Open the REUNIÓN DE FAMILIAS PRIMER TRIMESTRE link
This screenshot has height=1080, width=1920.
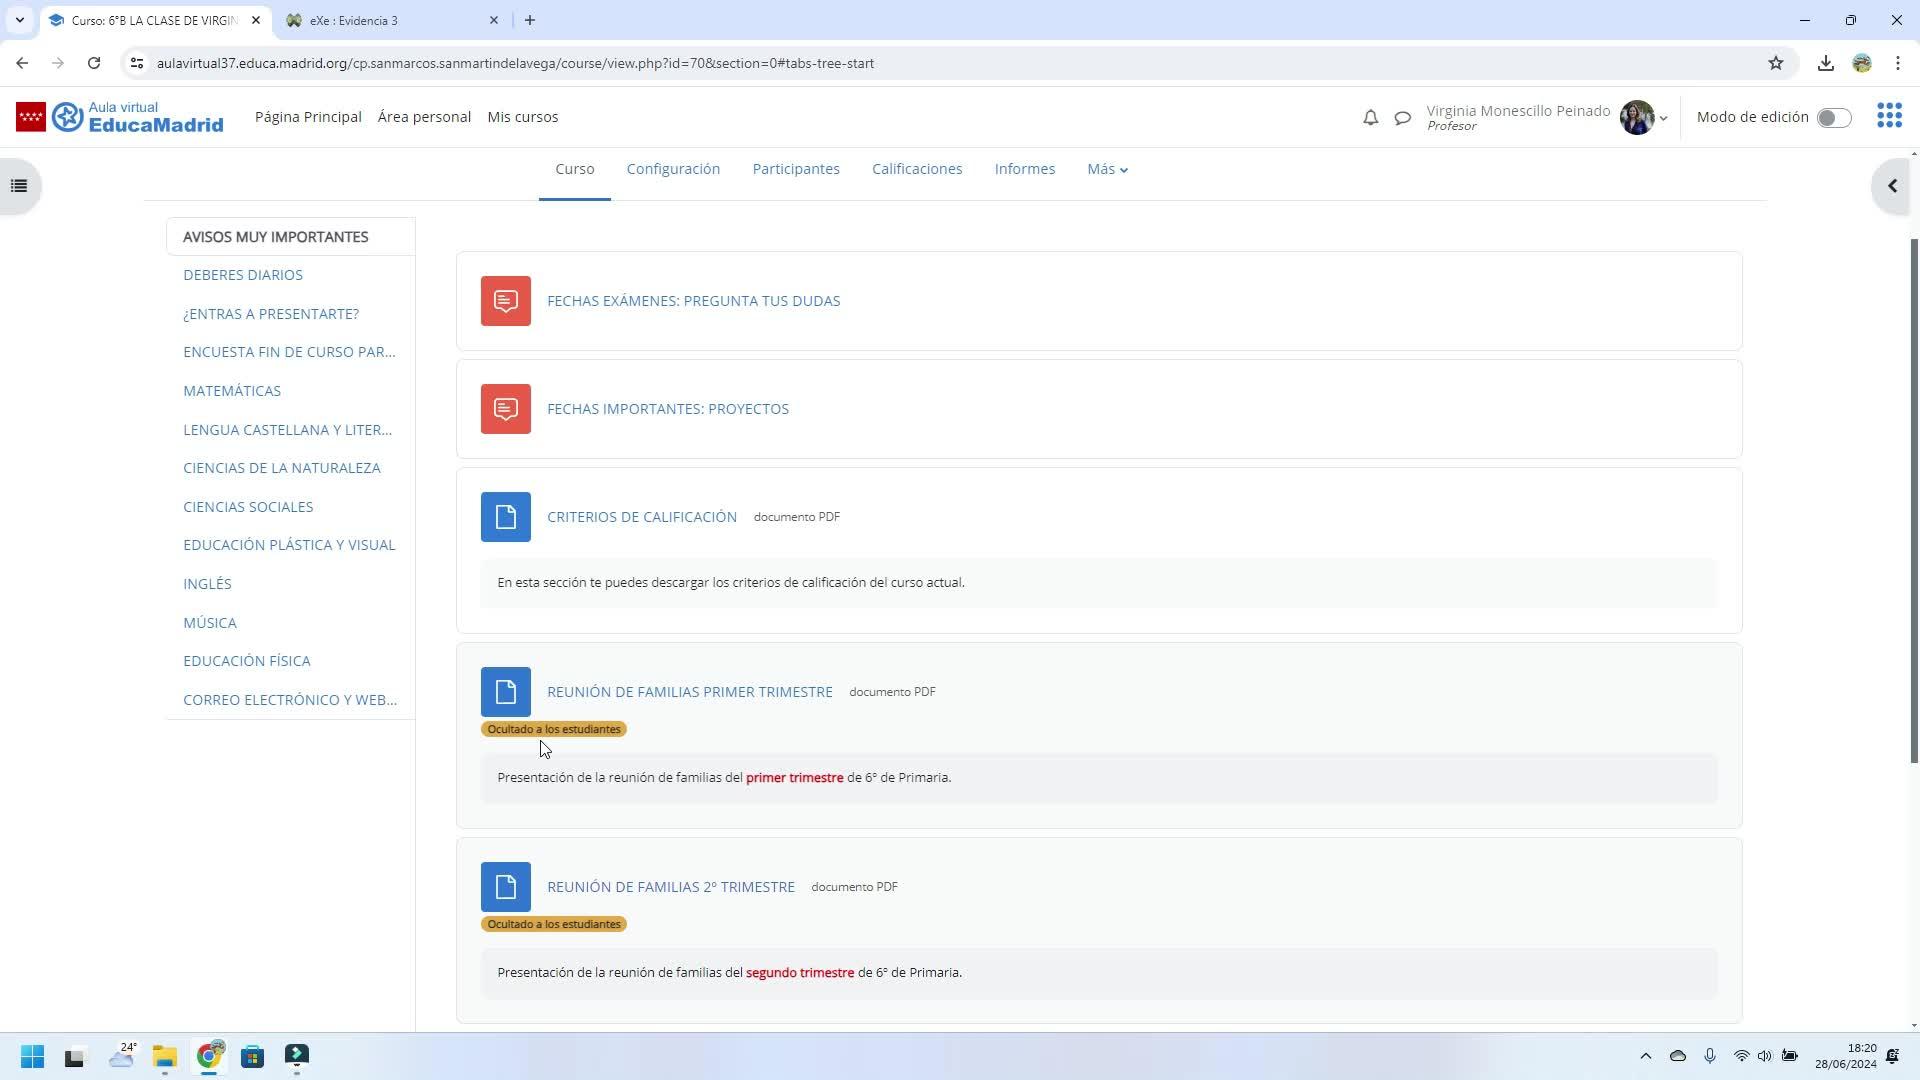tap(689, 692)
